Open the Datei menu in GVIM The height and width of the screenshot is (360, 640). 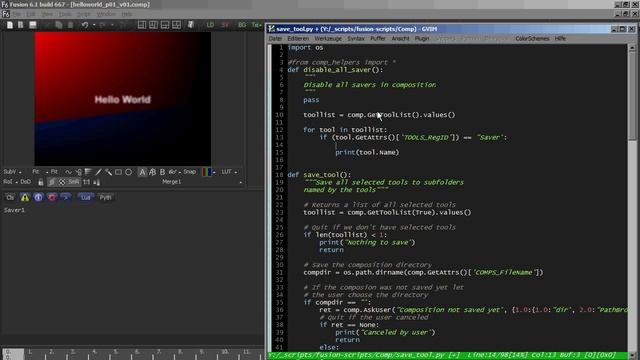click(275, 38)
